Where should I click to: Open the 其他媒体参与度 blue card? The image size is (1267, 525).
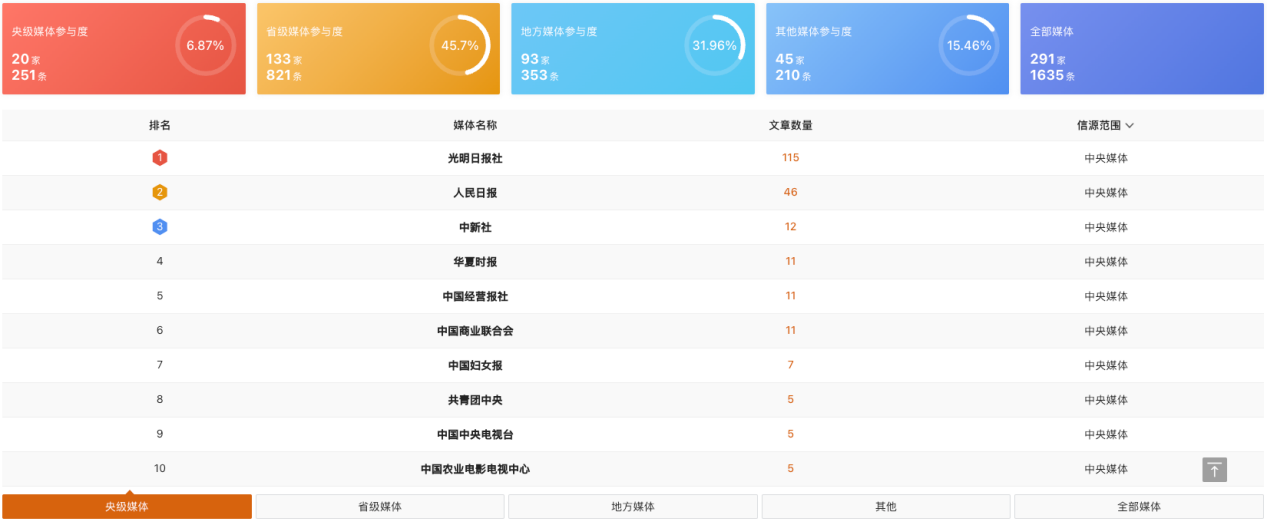887,49
